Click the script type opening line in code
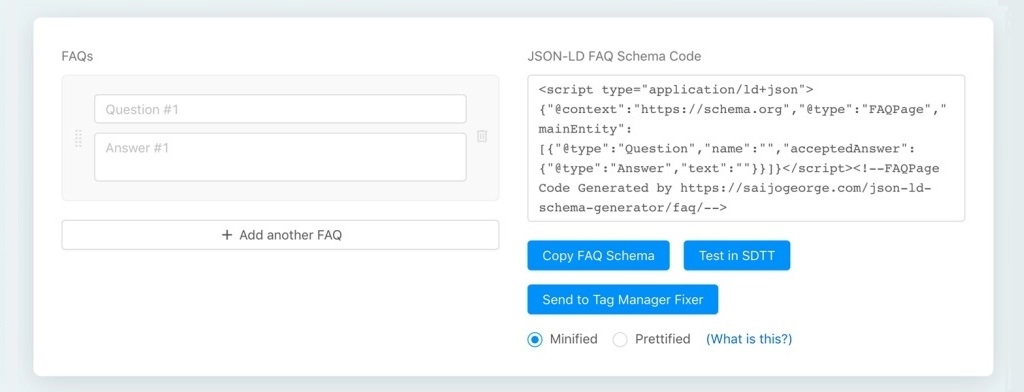The image size is (1024, 392). pos(675,90)
